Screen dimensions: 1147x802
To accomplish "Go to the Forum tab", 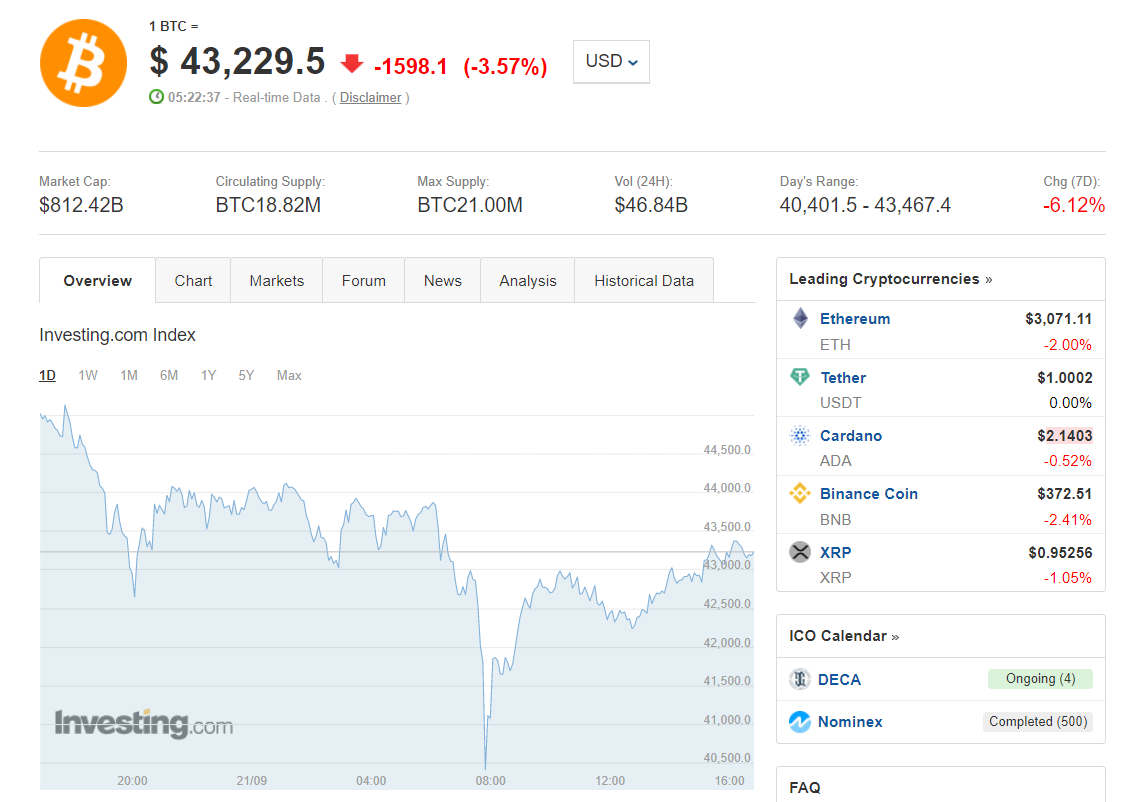I will [364, 280].
